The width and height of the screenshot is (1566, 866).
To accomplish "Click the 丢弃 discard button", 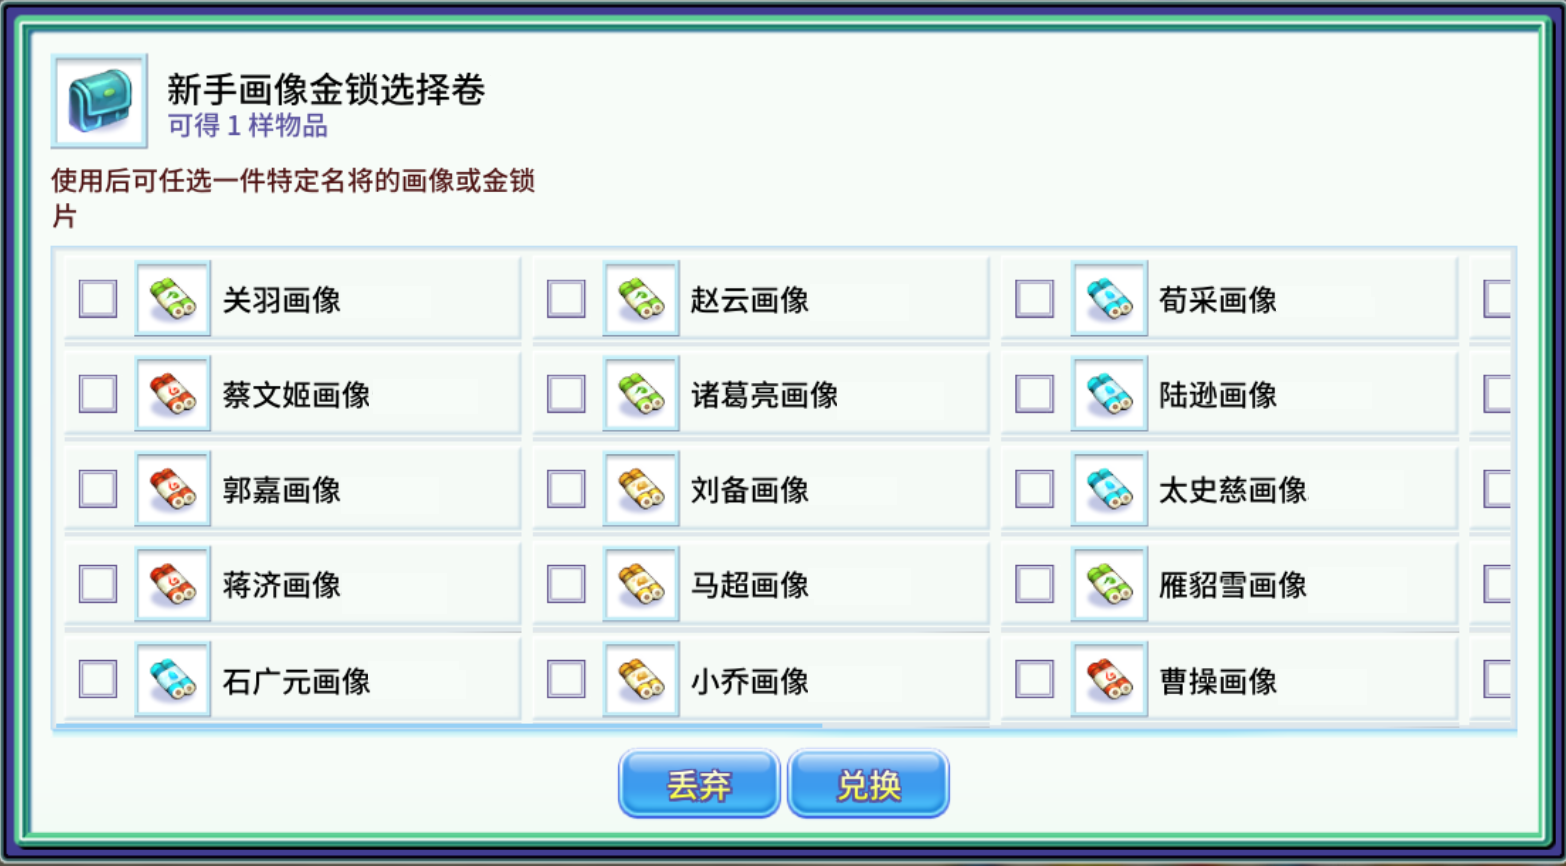I will [x=699, y=784].
